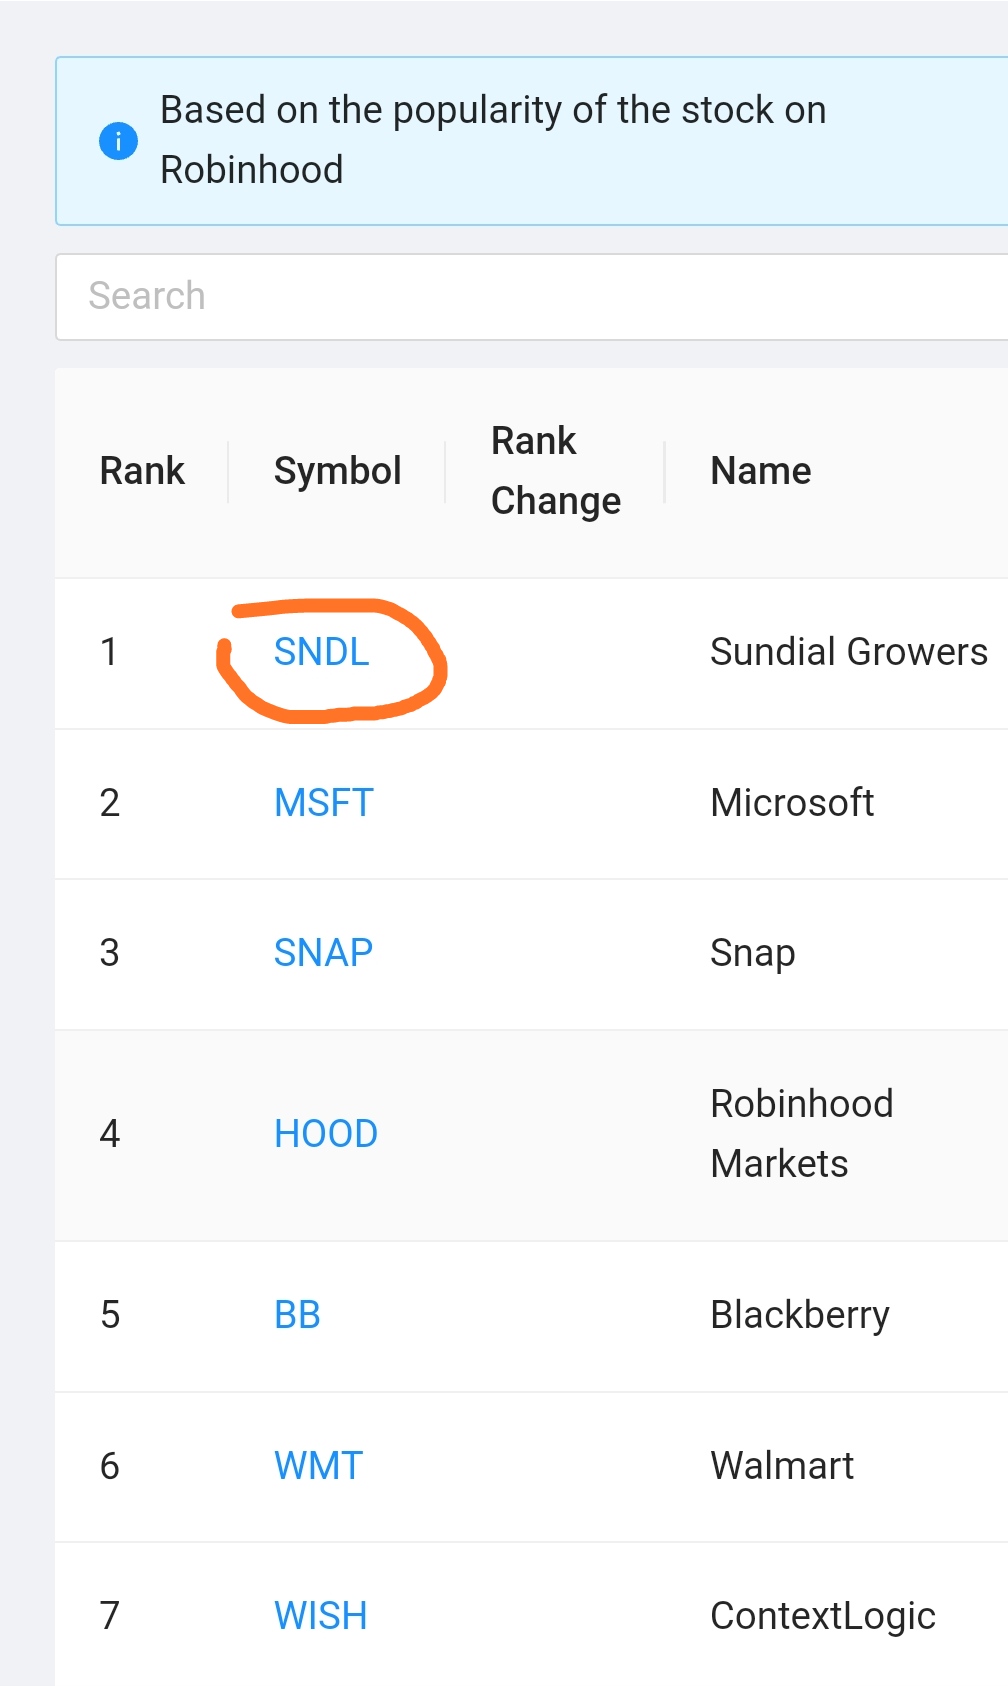1008x1686 pixels.
Task: Focus the Search input field
Action: tap(530, 297)
